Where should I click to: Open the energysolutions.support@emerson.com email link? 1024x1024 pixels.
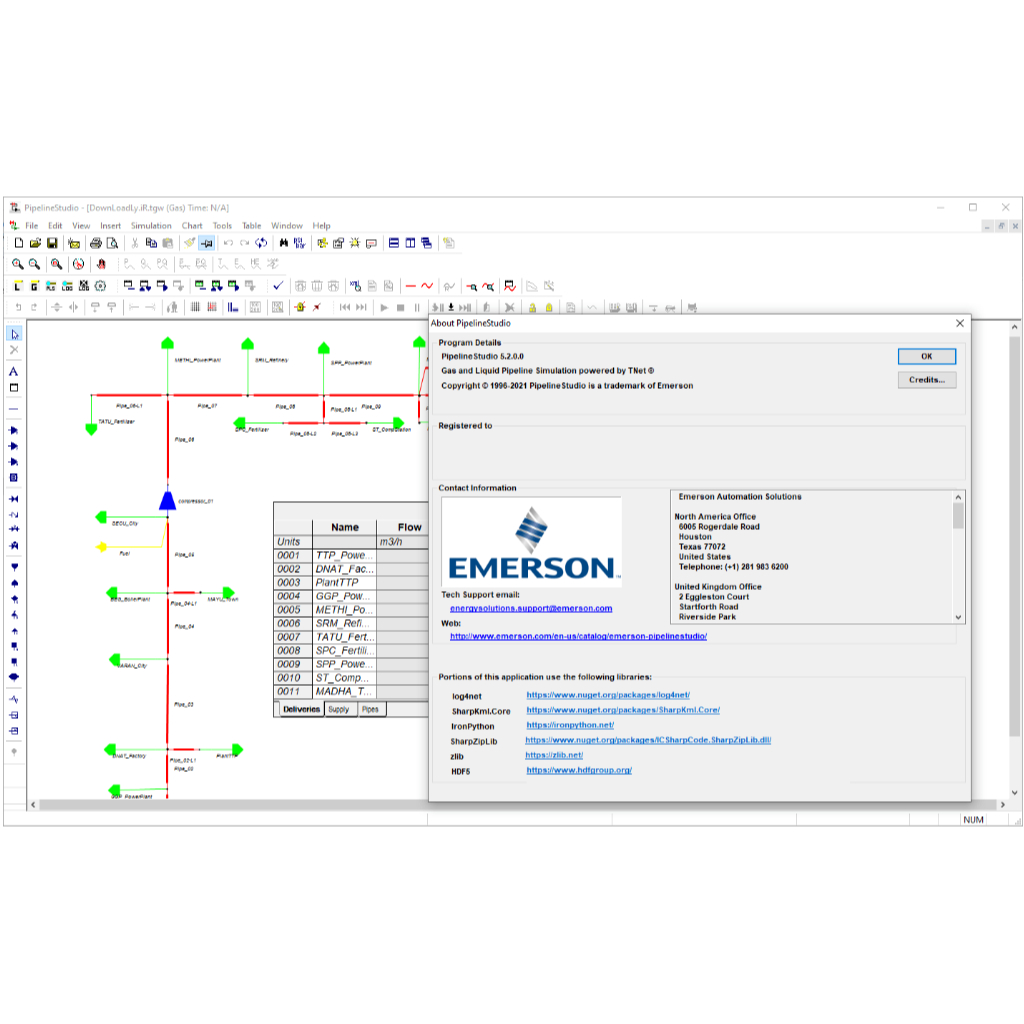[531, 609]
